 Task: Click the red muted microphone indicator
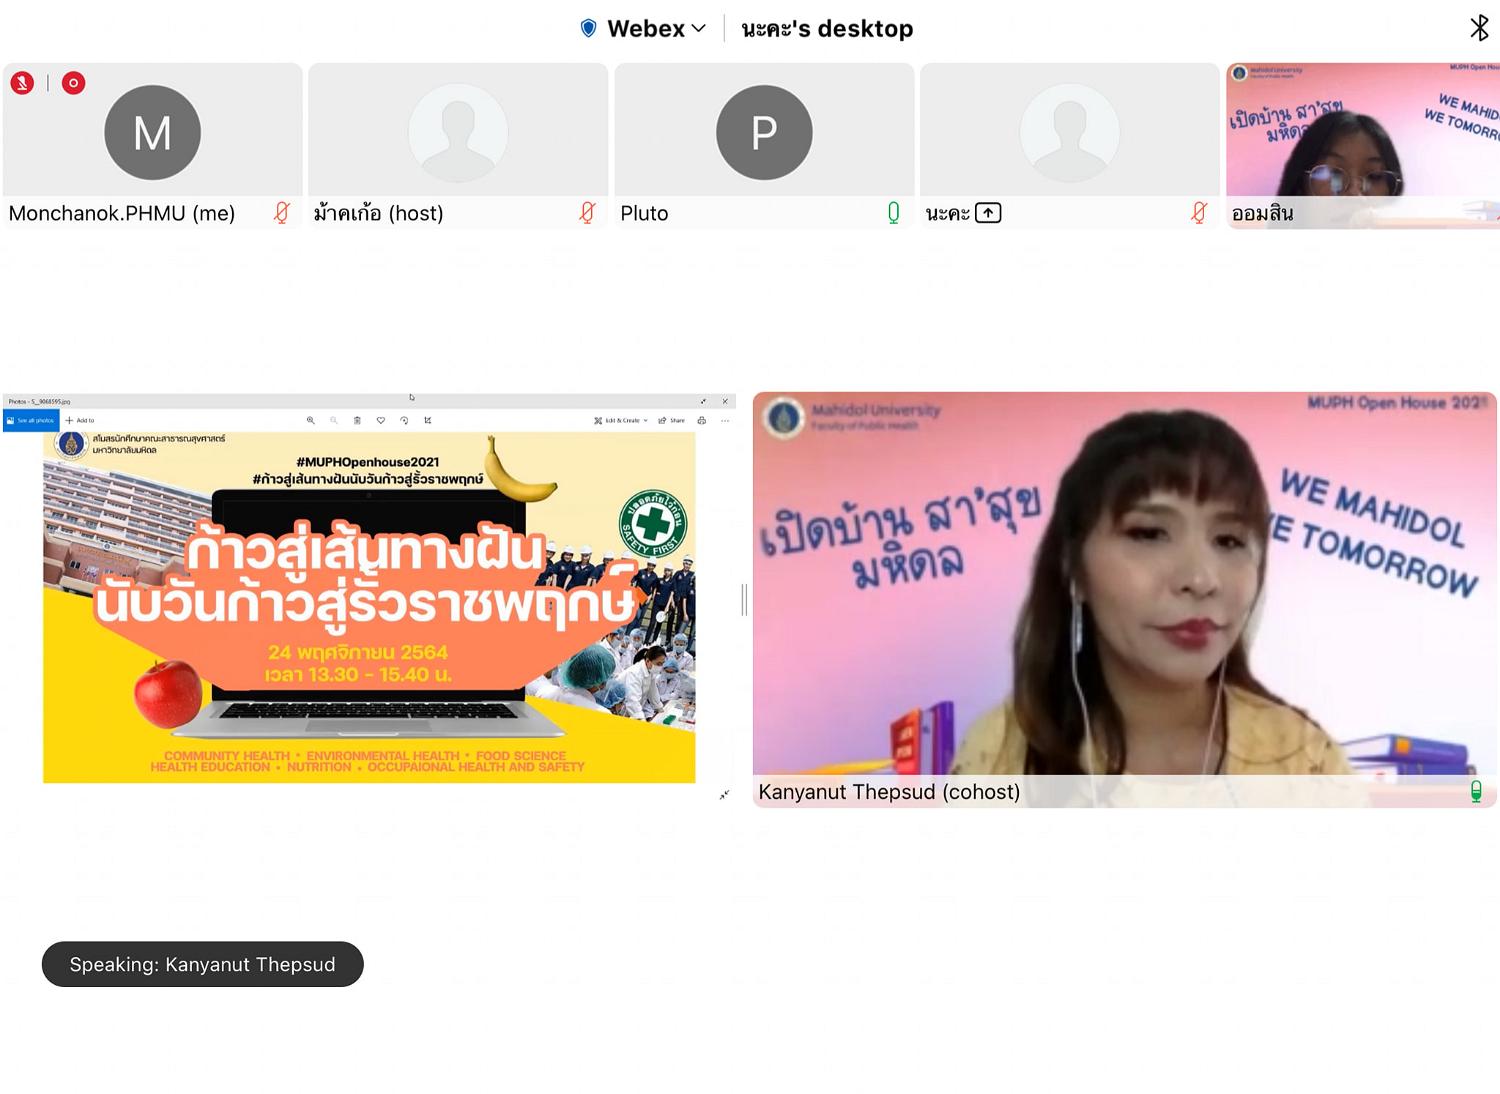[22, 83]
